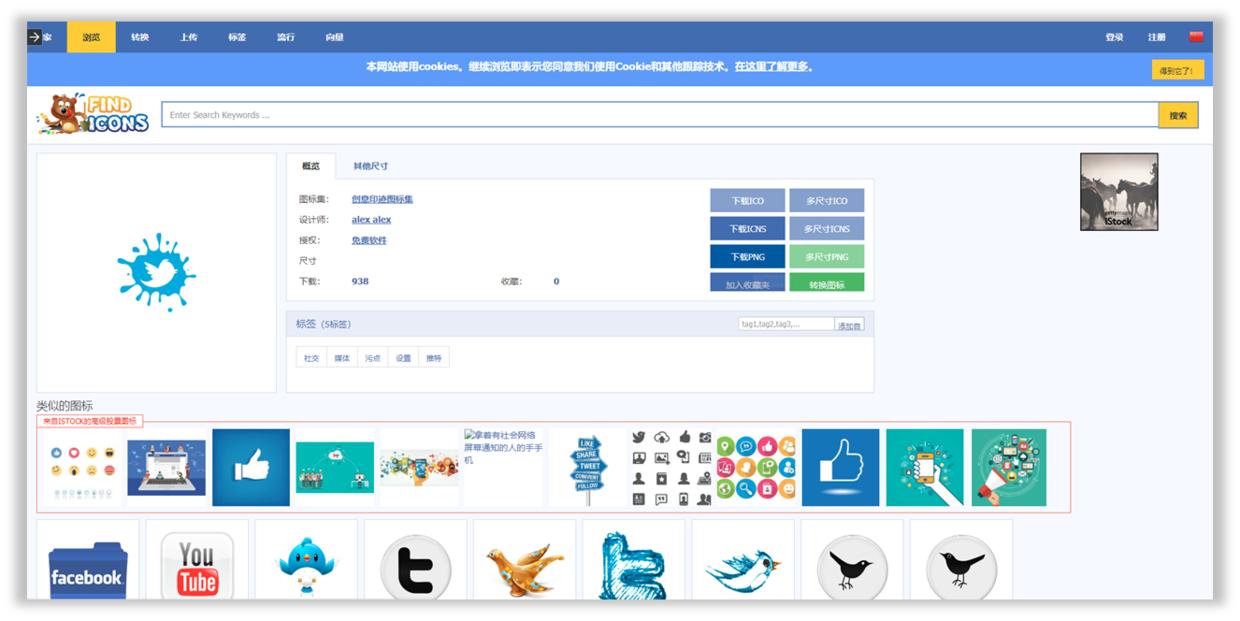The image size is (1240, 621).
Task: Click the Find Icons bear logo
Action: (x=93, y=114)
